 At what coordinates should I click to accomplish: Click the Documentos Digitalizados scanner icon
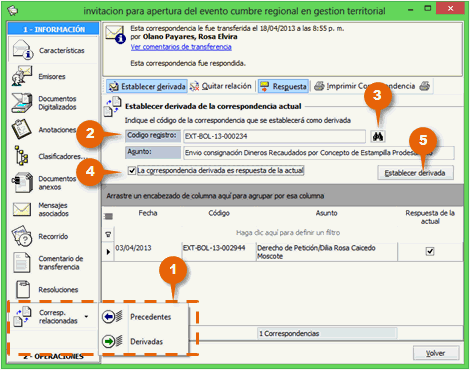(22, 103)
